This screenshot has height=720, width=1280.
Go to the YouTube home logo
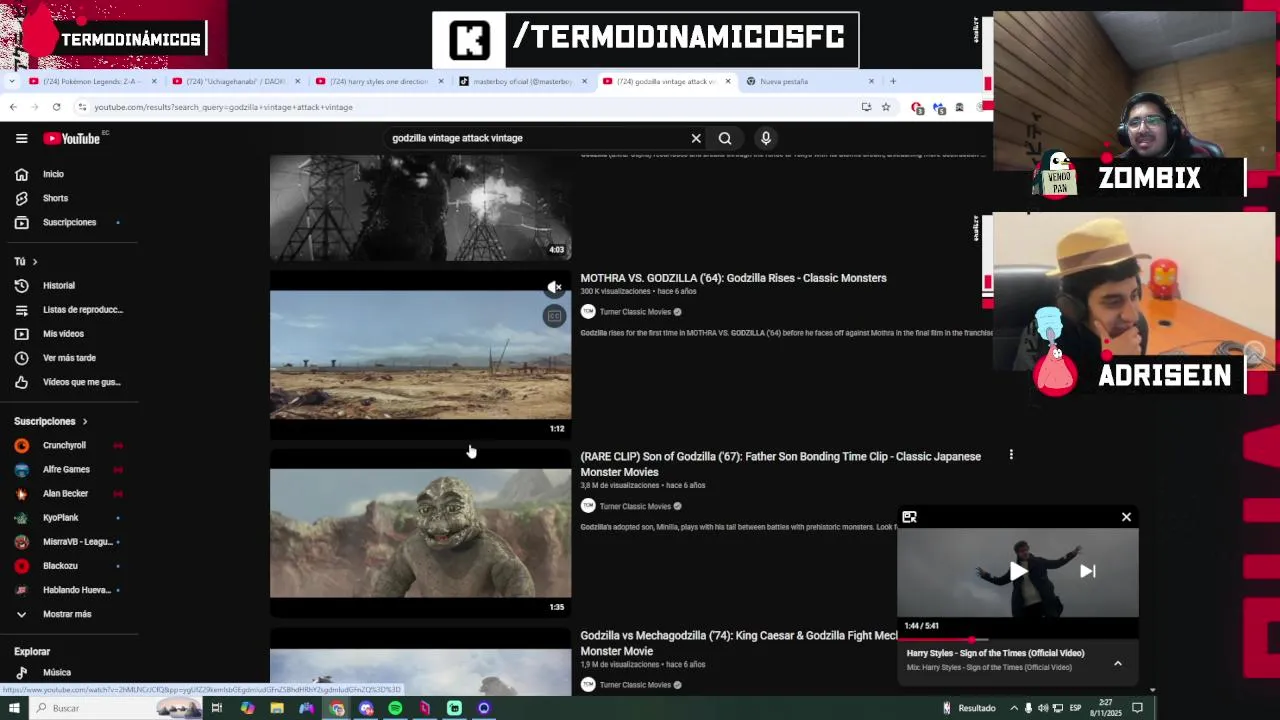tap(72, 138)
